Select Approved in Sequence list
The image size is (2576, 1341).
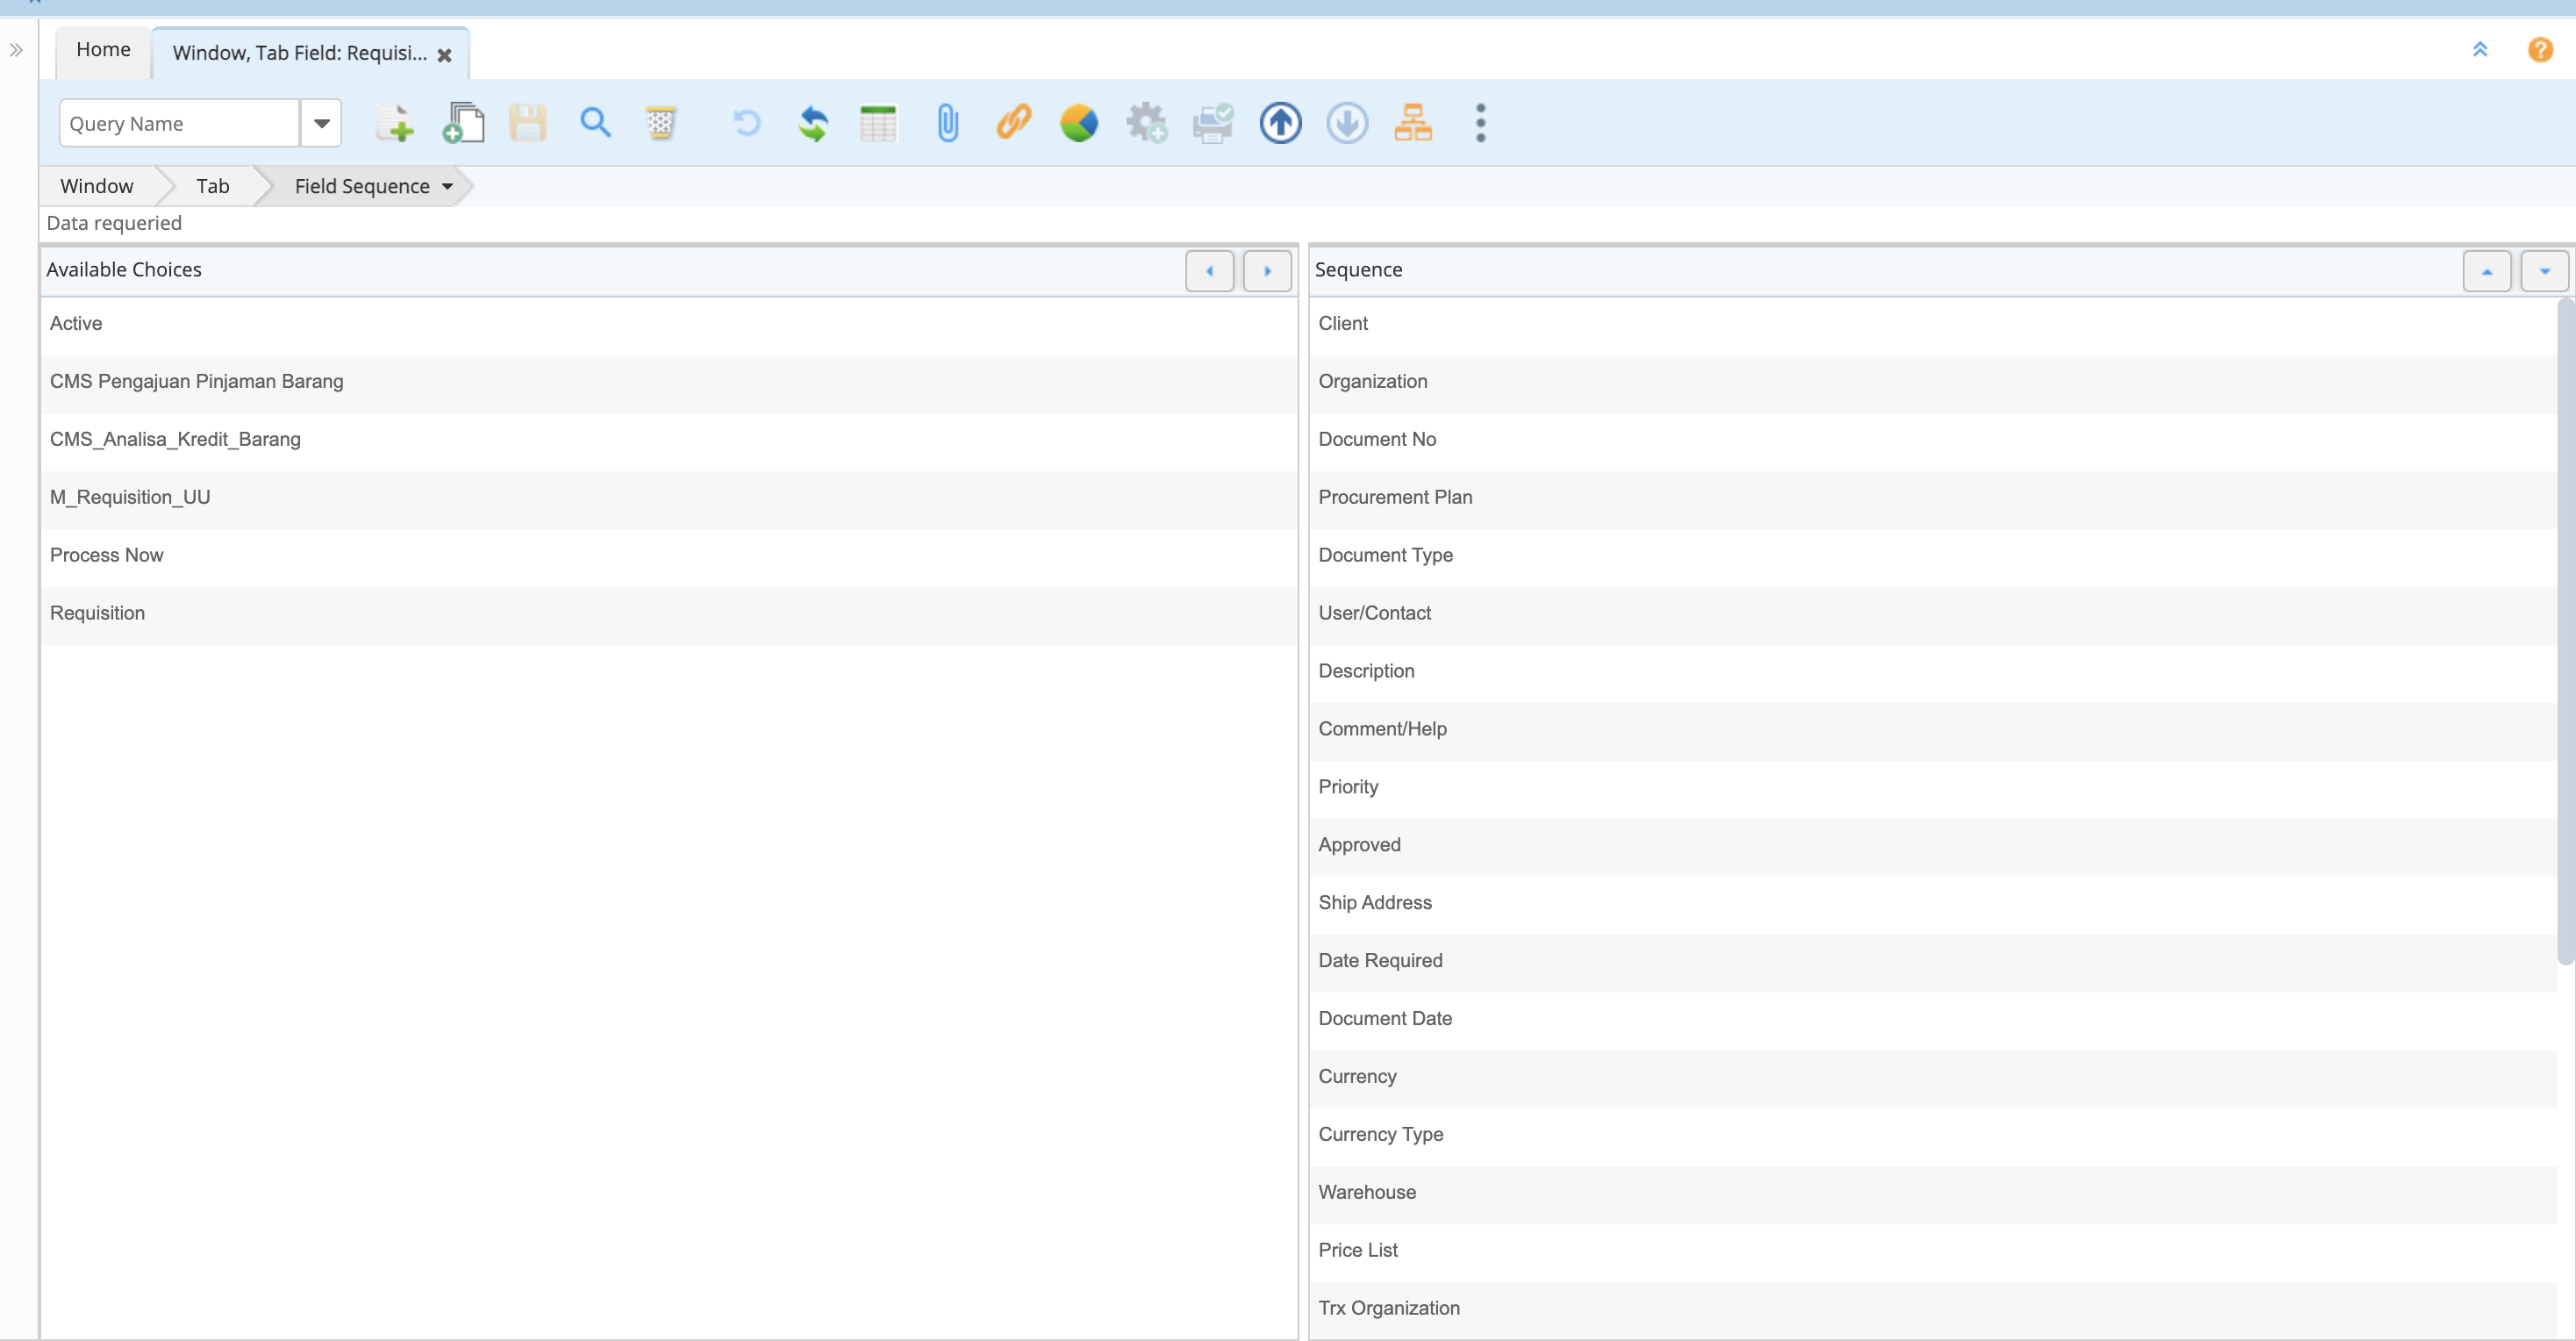[x=1933, y=846]
